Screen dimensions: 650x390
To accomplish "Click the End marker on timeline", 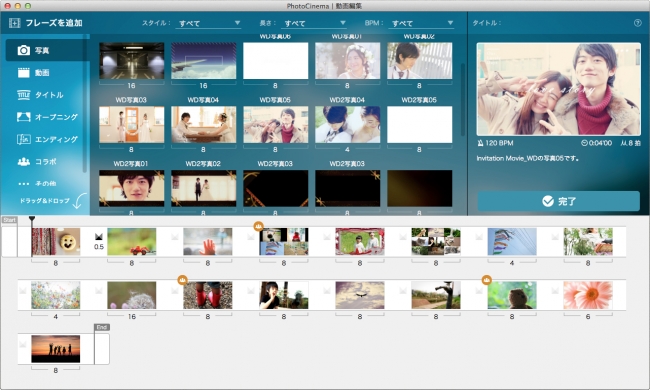I will (102, 327).
